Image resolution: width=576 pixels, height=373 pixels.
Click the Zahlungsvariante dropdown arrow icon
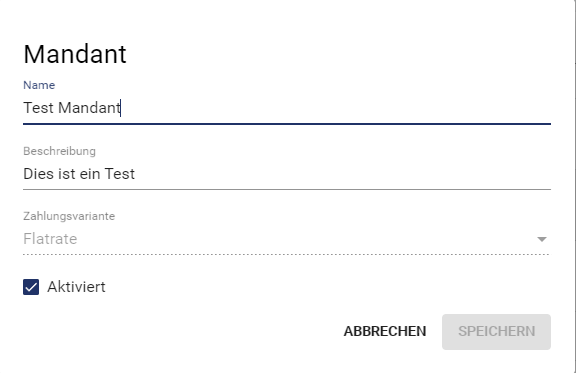point(542,239)
